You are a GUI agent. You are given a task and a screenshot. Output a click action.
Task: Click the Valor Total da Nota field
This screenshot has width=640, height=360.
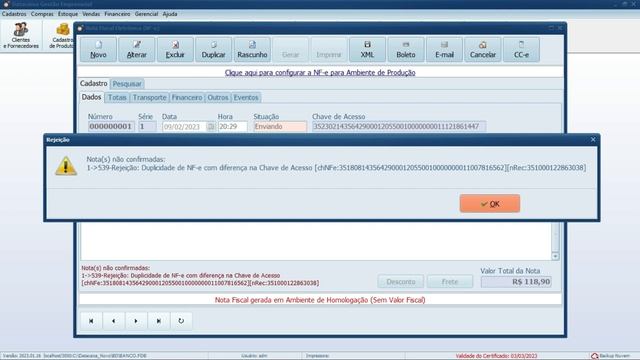pos(516,282)
